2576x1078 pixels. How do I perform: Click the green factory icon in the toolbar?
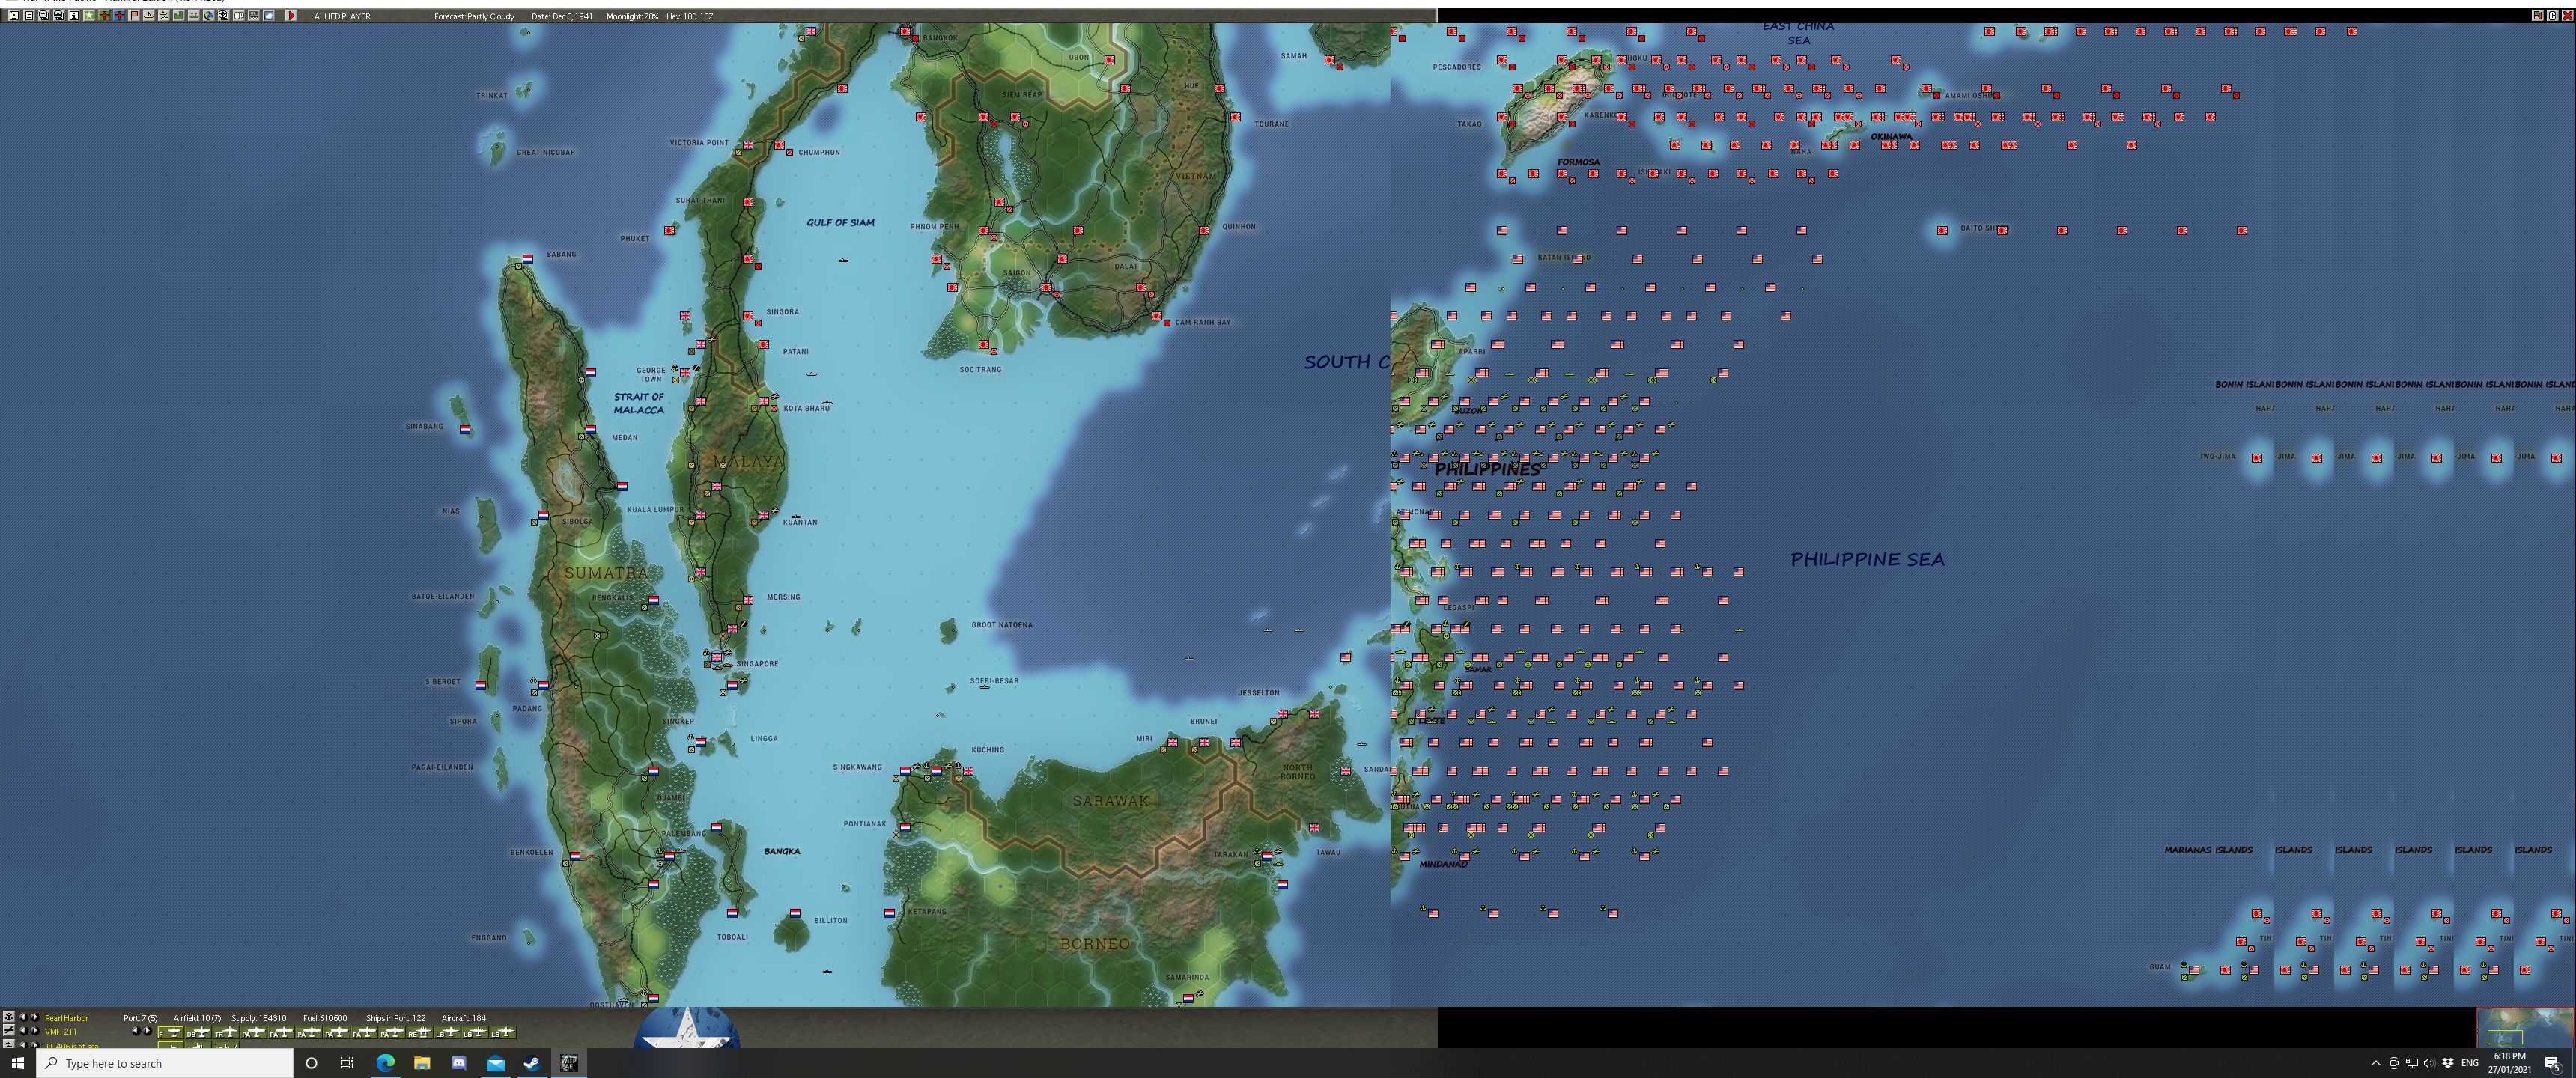click(x=179, y=16)
